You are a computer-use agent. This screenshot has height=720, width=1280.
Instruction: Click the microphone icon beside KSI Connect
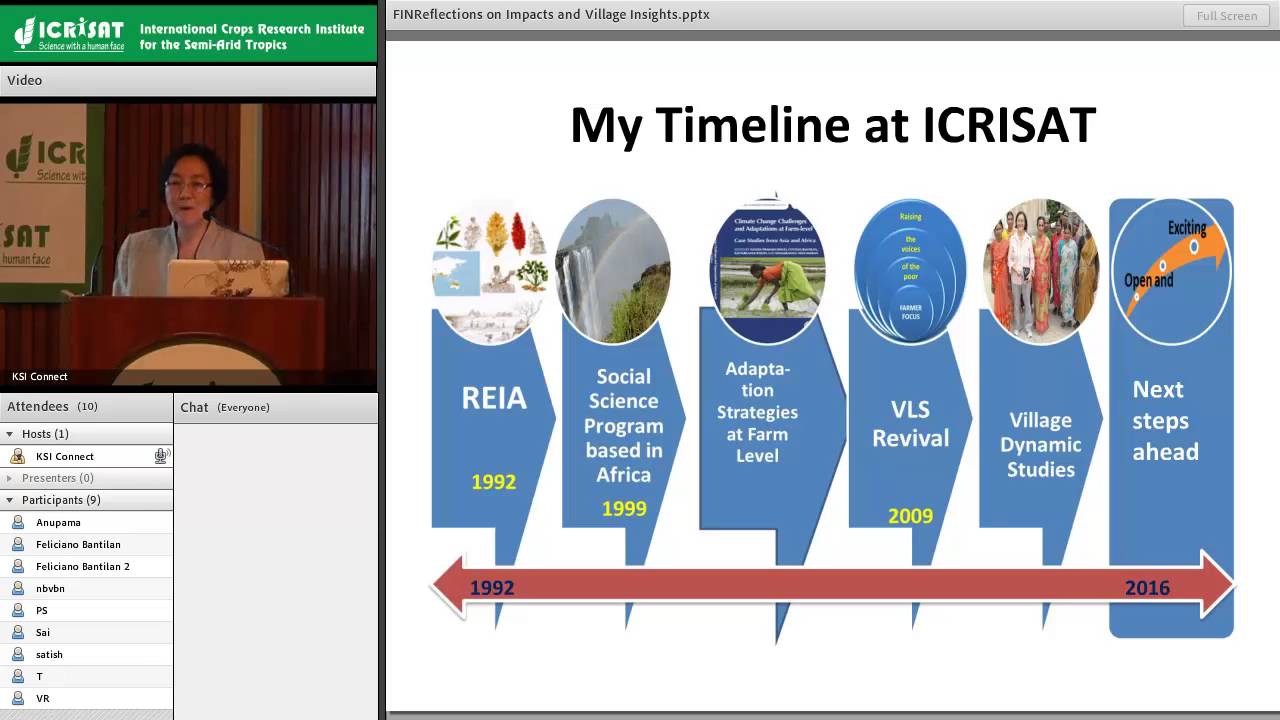160,456
